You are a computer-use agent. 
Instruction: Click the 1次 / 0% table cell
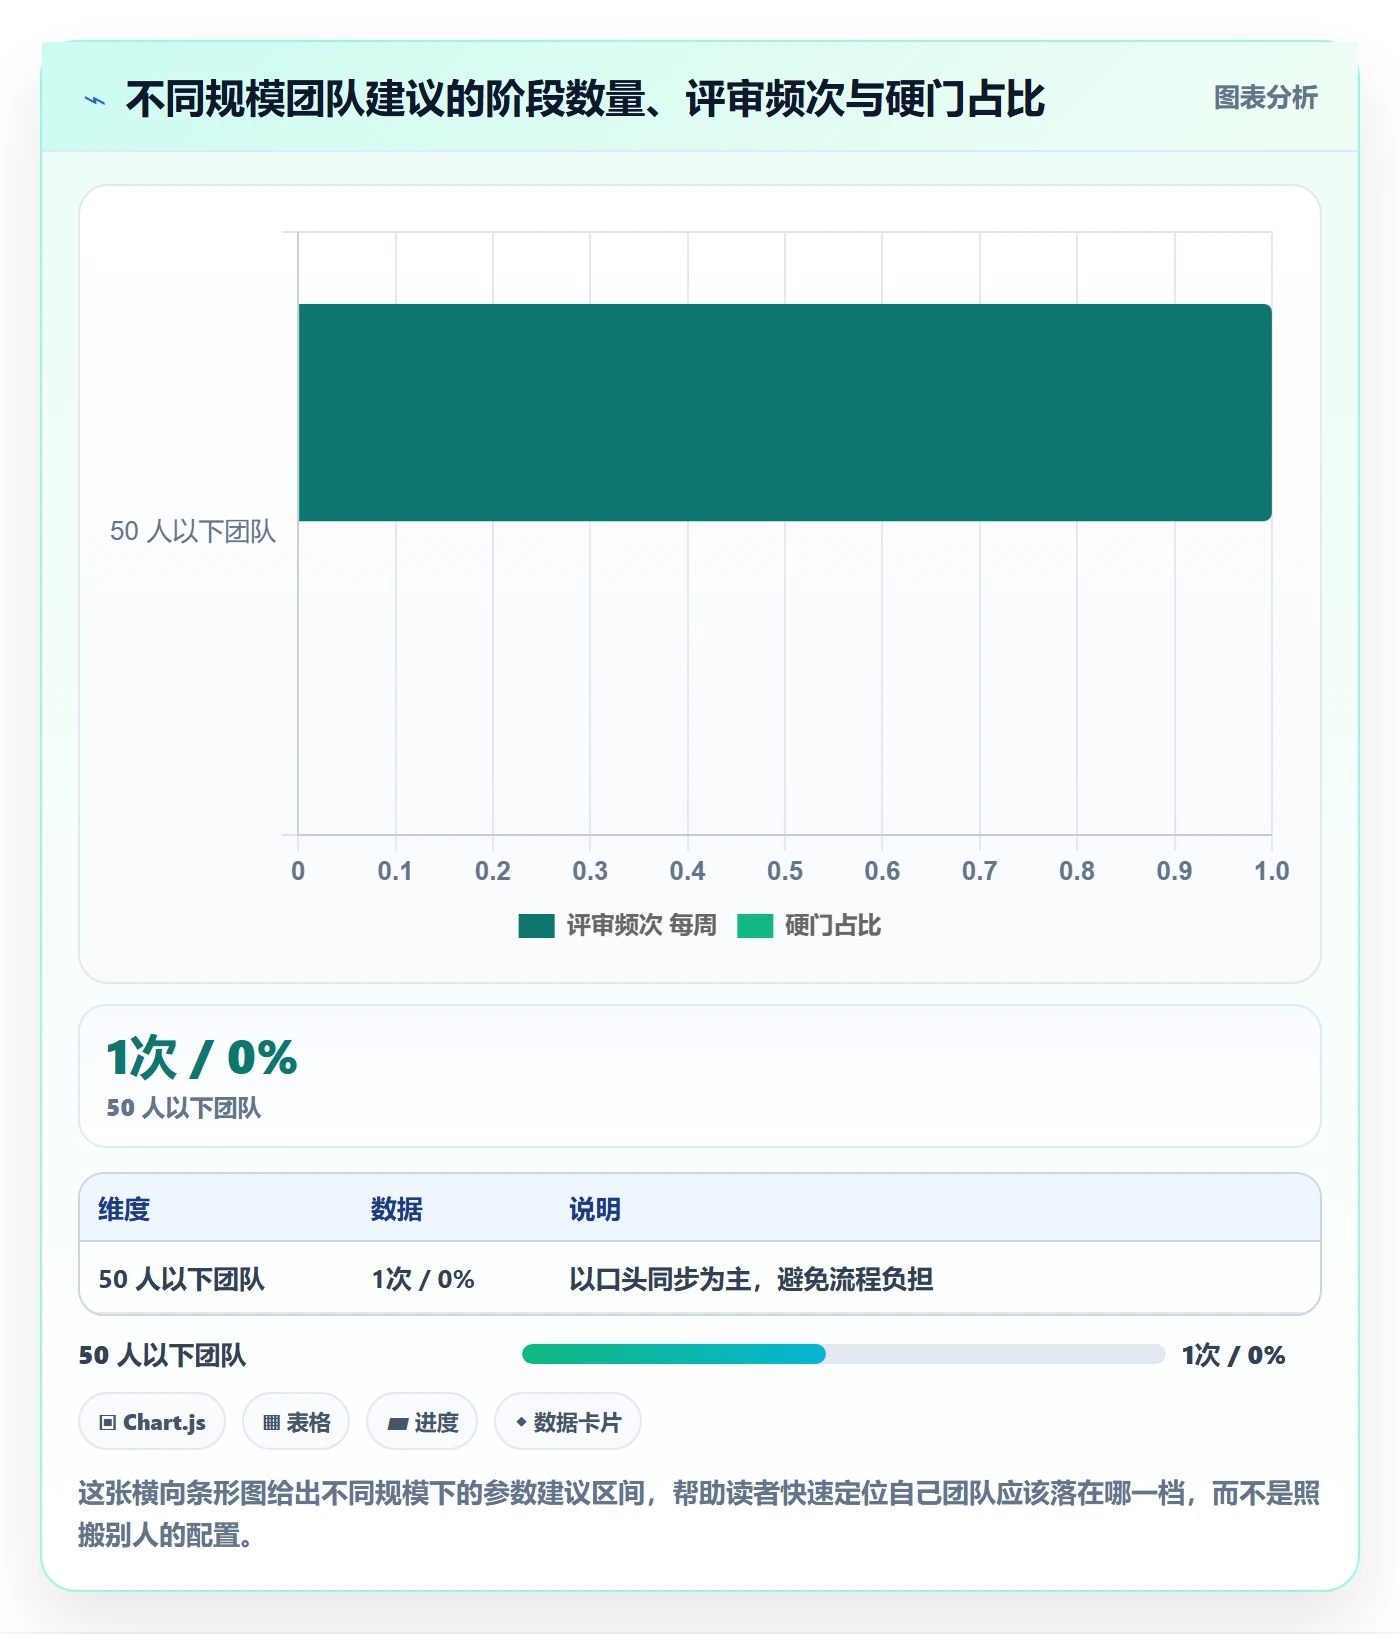tap(423, 1279)
